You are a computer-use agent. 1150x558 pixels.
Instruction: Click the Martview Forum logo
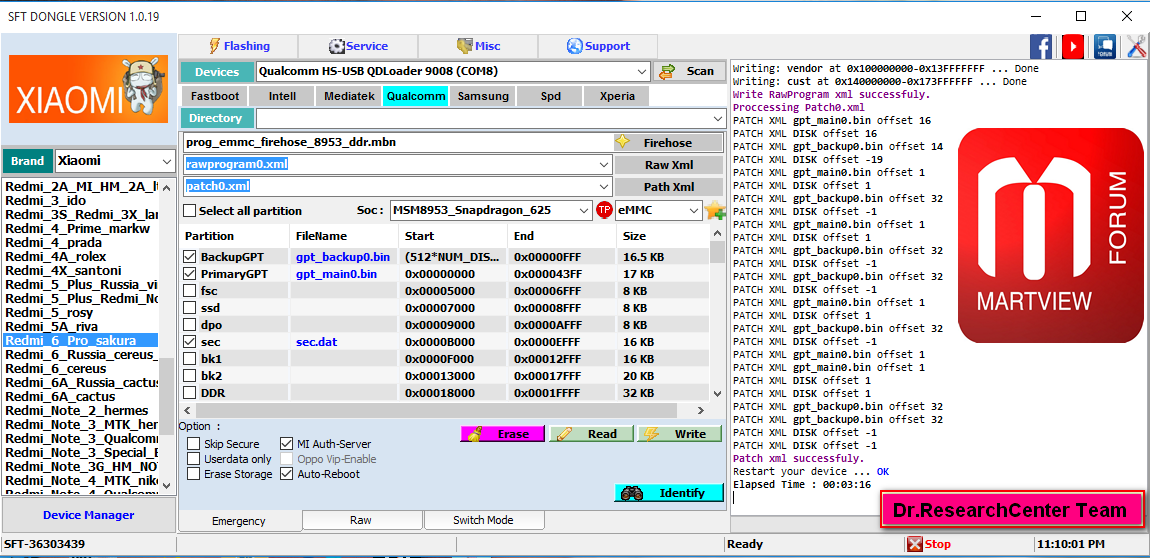[x=1050, y=237]
